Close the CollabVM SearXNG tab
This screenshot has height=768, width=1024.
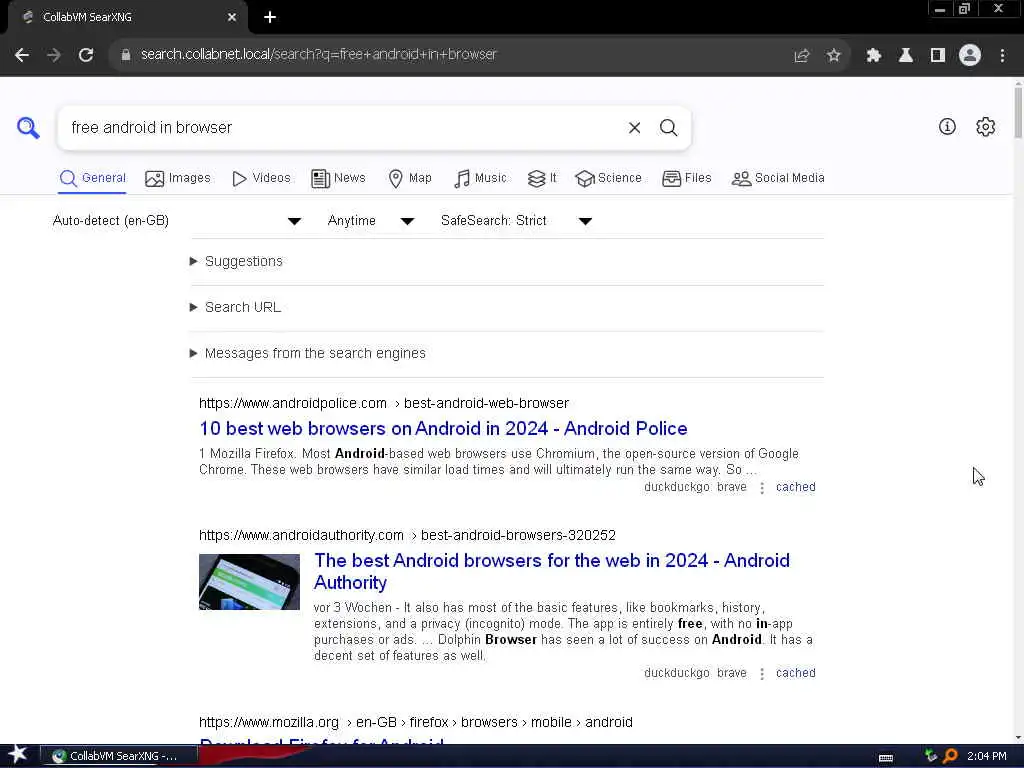click(x=232, y=17)
